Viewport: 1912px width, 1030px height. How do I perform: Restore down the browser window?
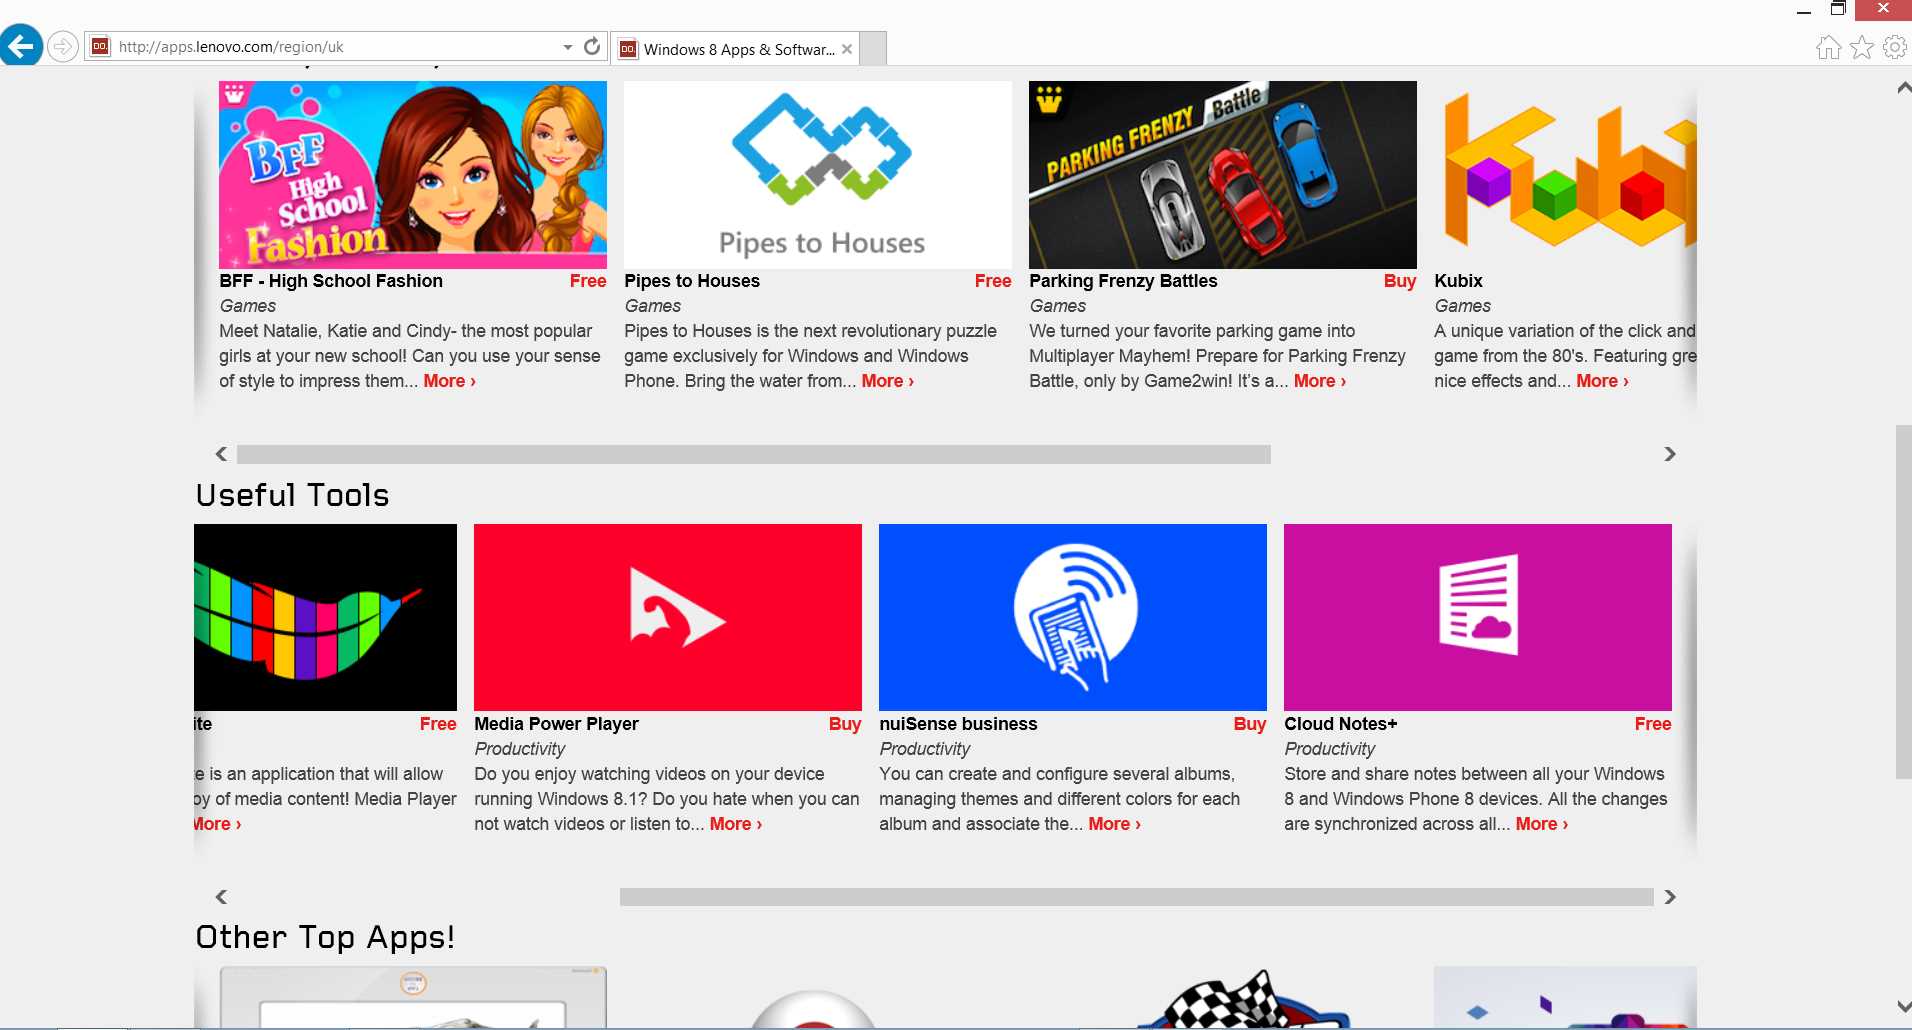pos(1837,9)
